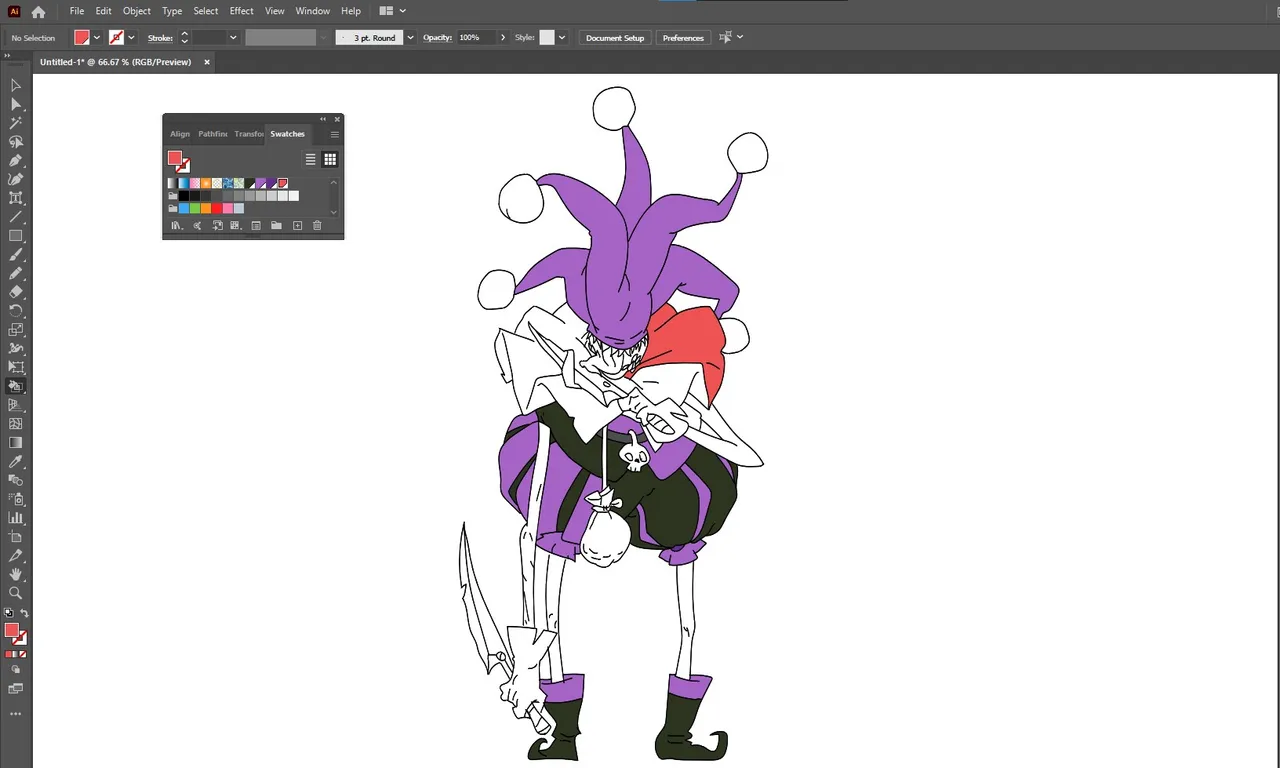Select the Rectangle tool

point(15,236)
